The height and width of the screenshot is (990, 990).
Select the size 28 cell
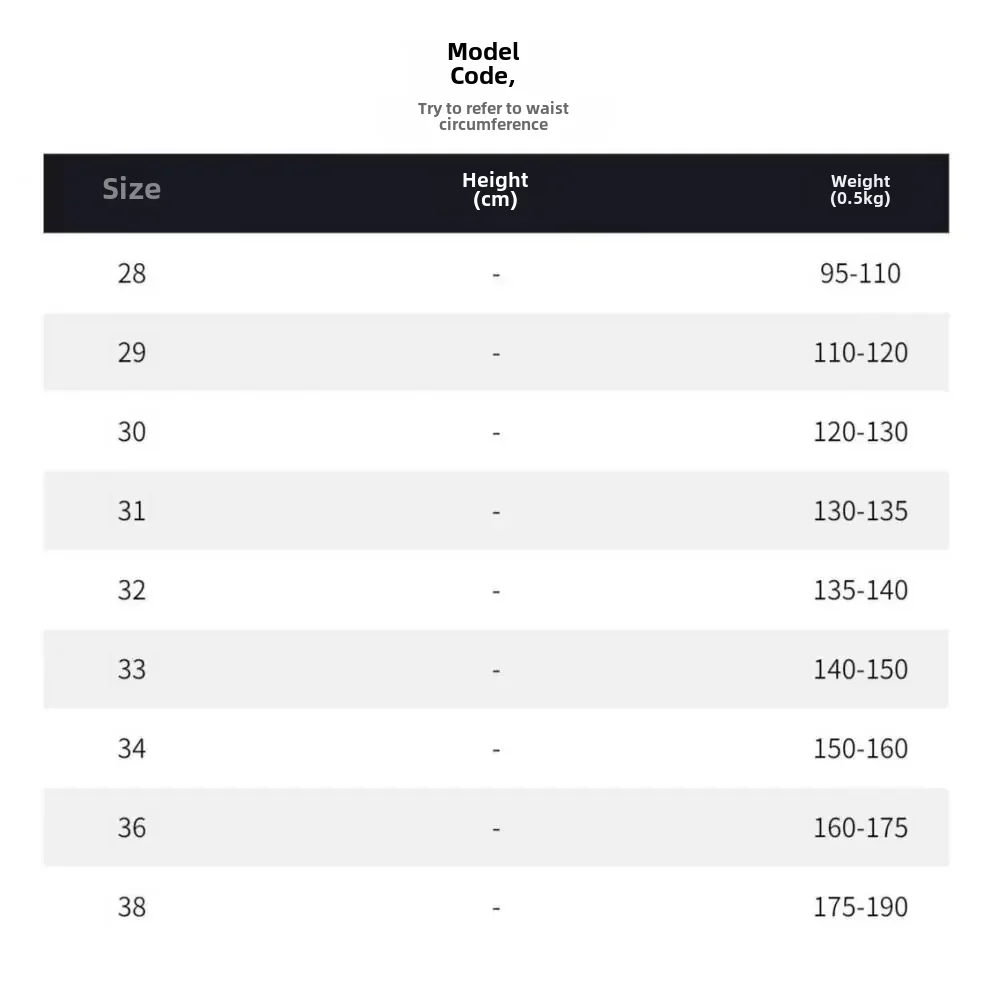point(132,273)
